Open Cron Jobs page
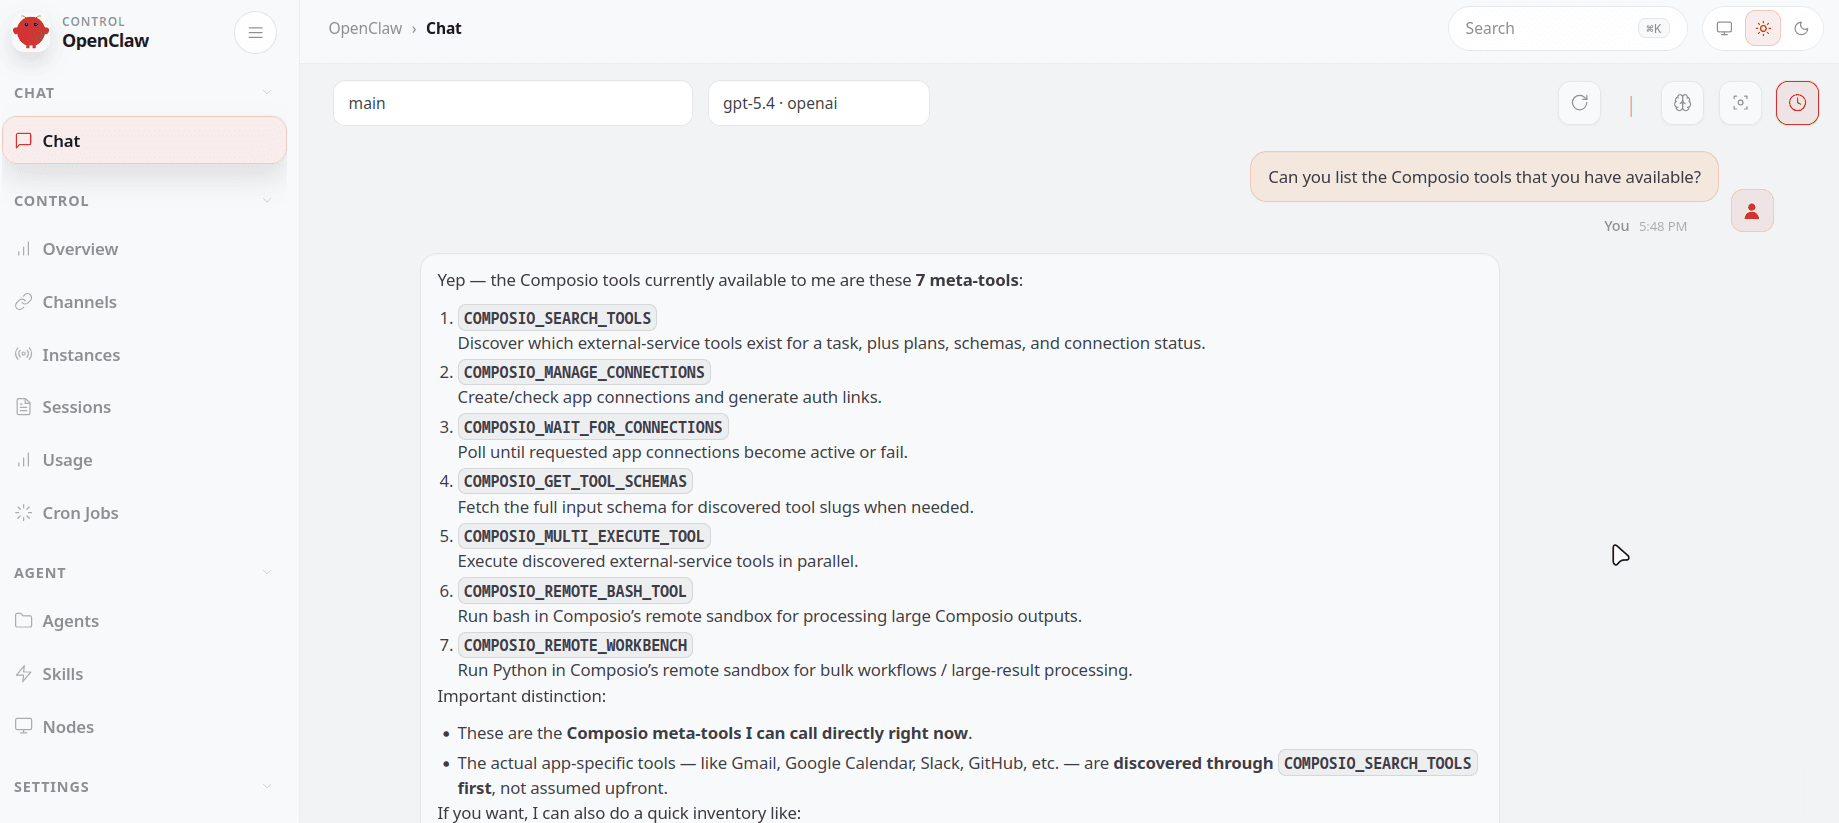Screen dimensions: 1839x823 145,513
